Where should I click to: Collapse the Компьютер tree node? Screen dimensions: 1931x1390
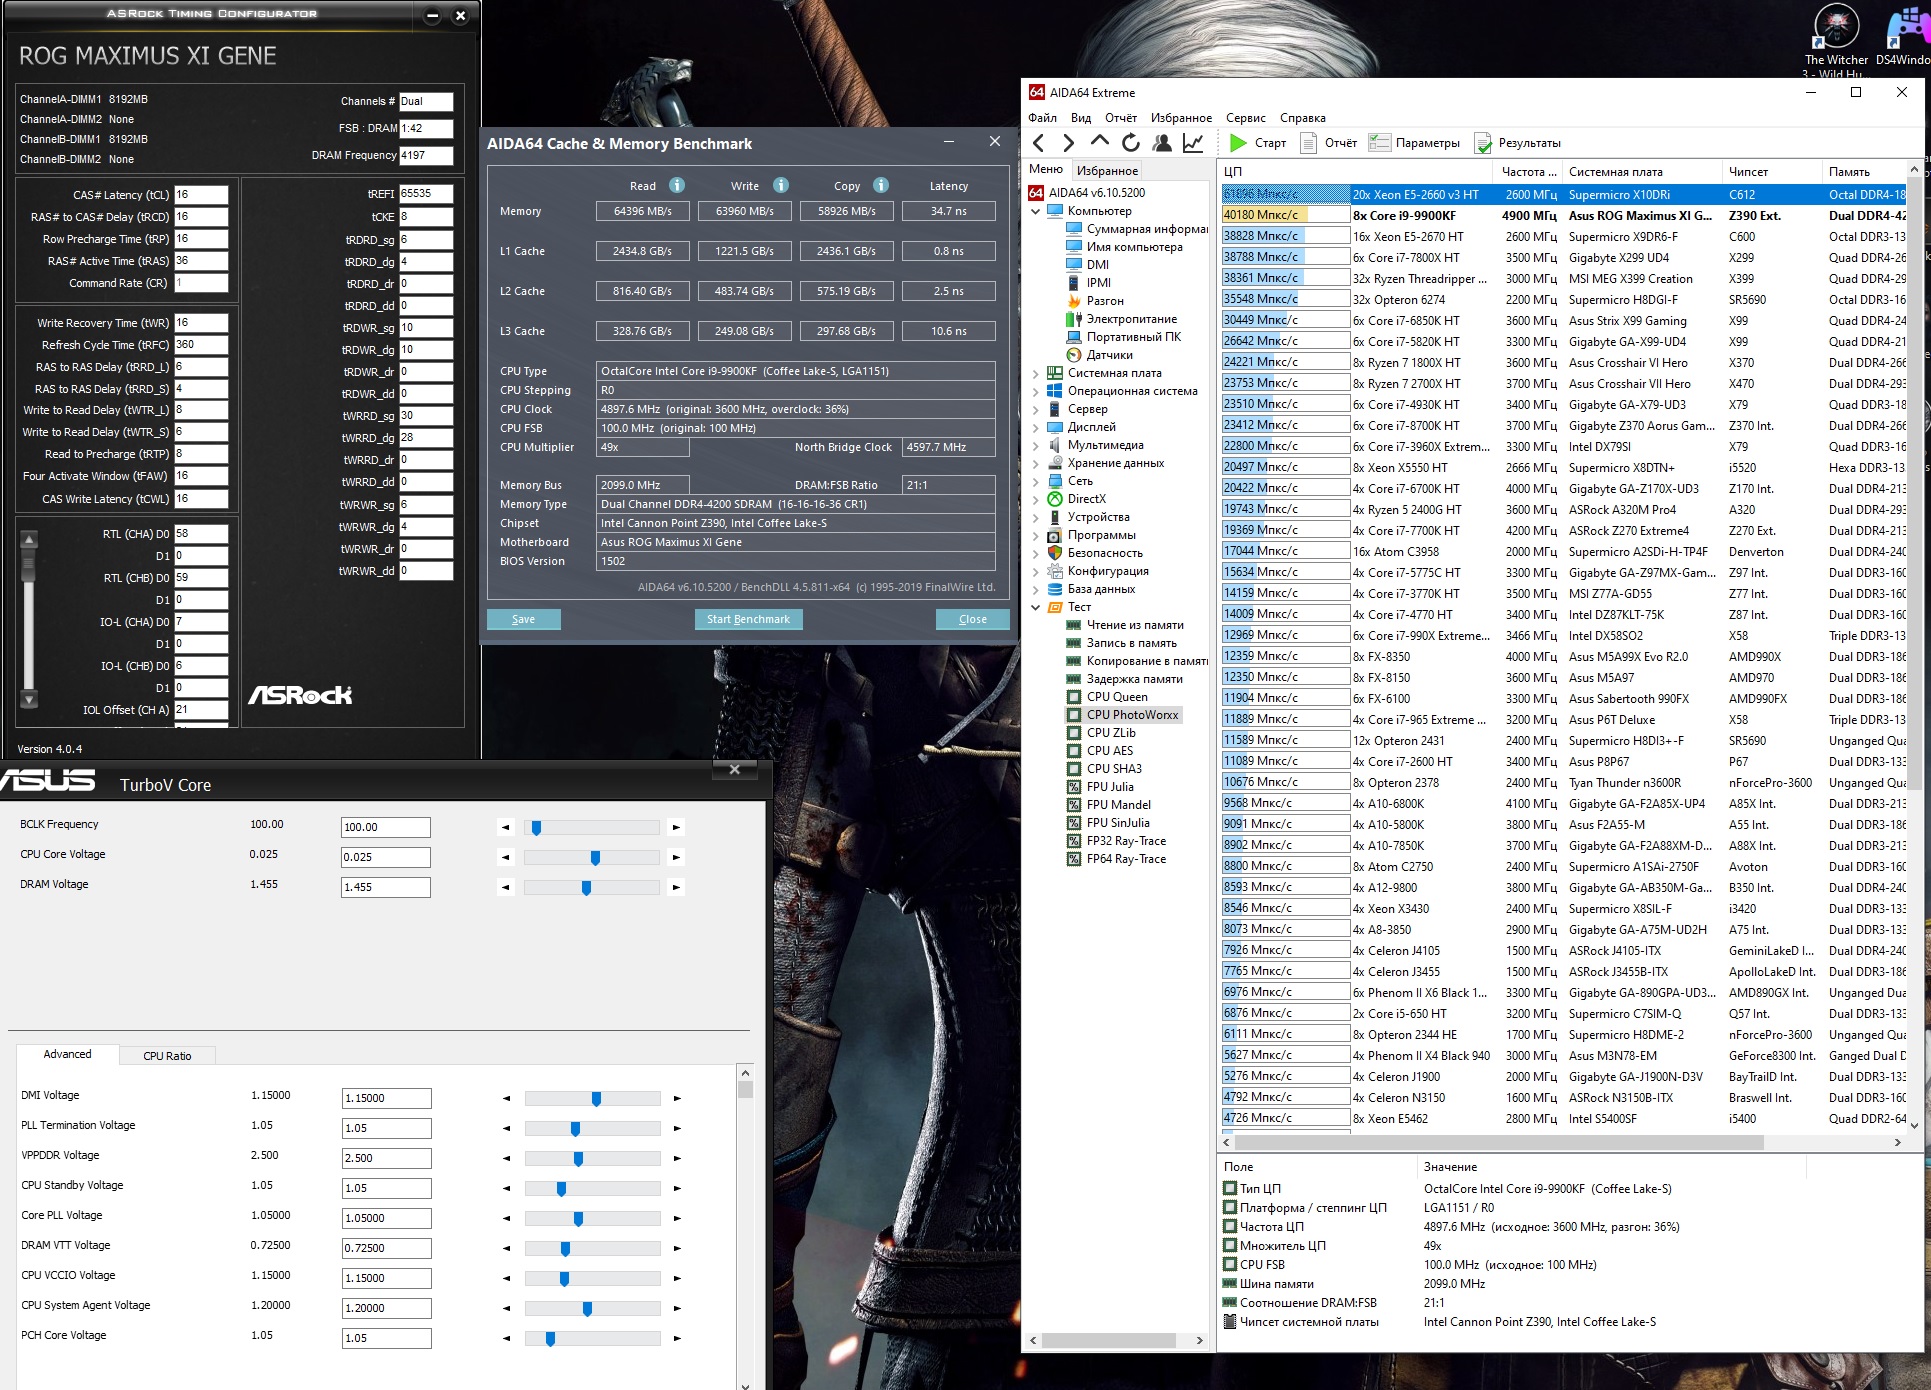1035,211
